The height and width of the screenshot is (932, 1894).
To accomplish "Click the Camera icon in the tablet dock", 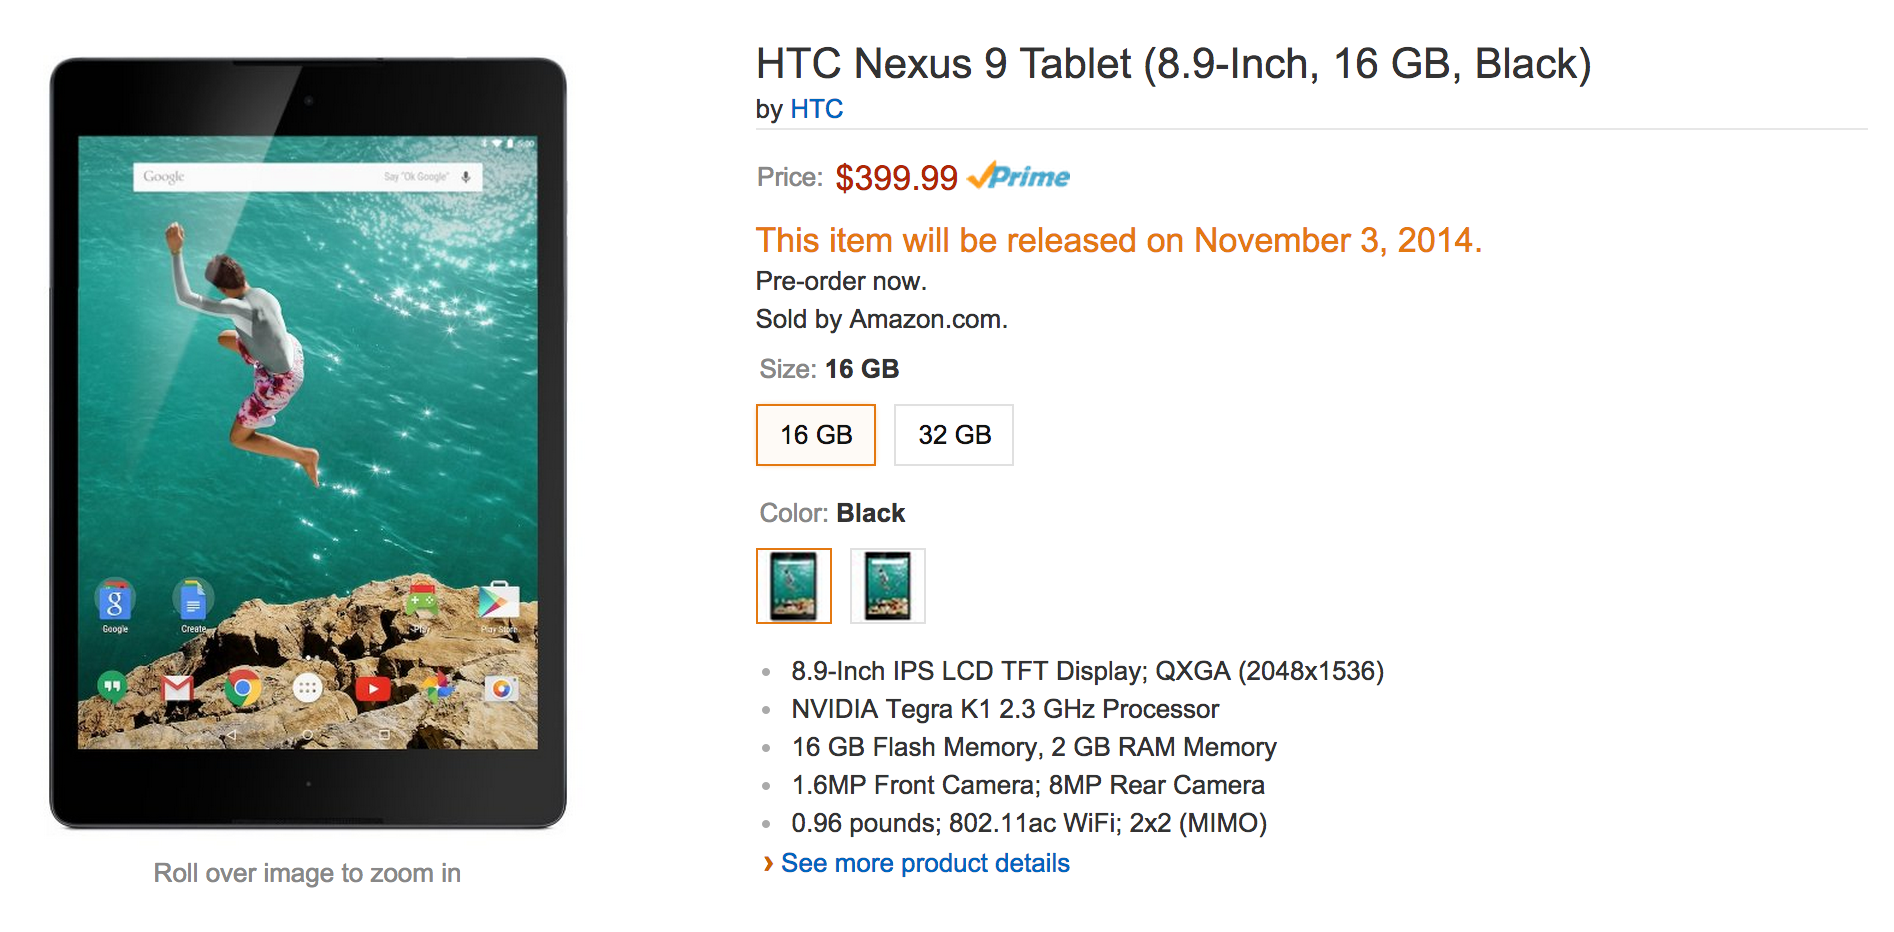I will pos(501,688).
